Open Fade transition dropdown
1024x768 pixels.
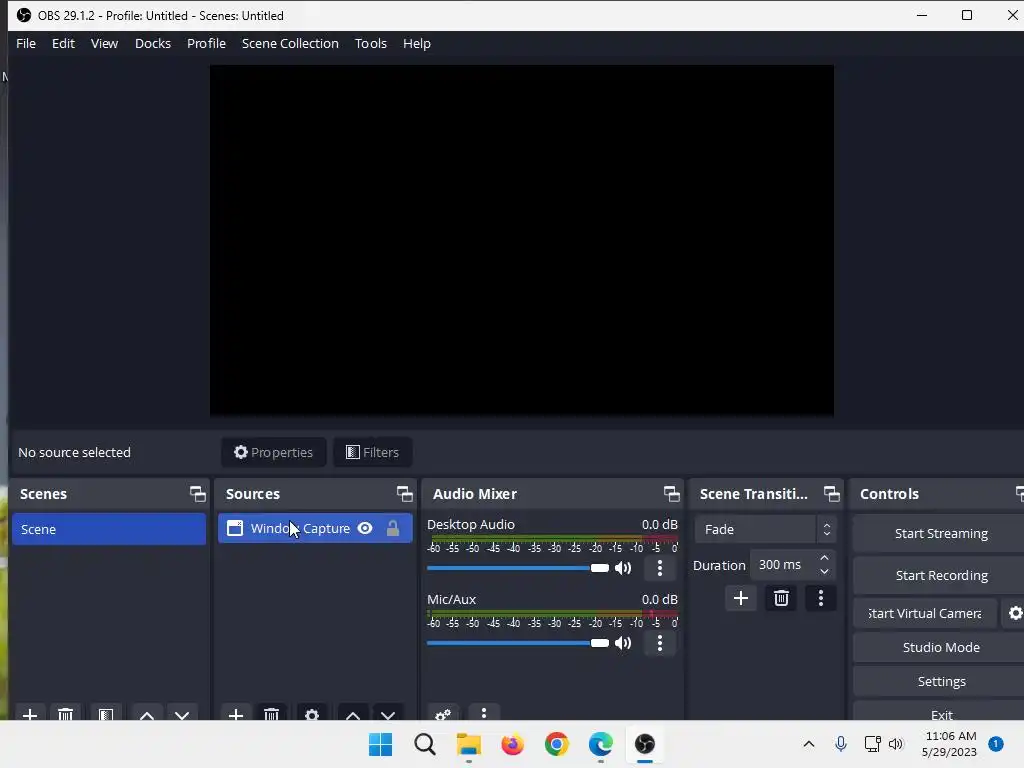pos(765,529)
